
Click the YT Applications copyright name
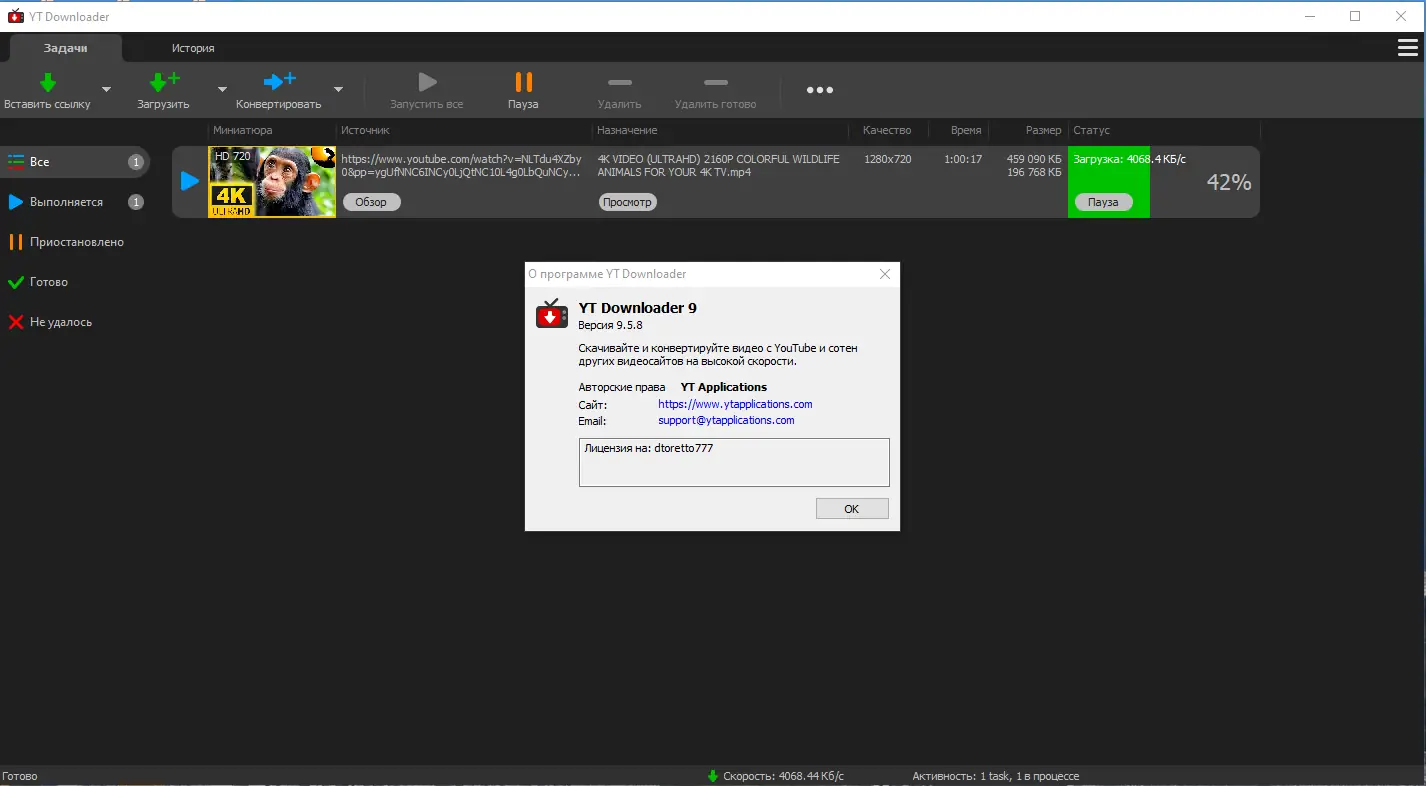(724, 387)
